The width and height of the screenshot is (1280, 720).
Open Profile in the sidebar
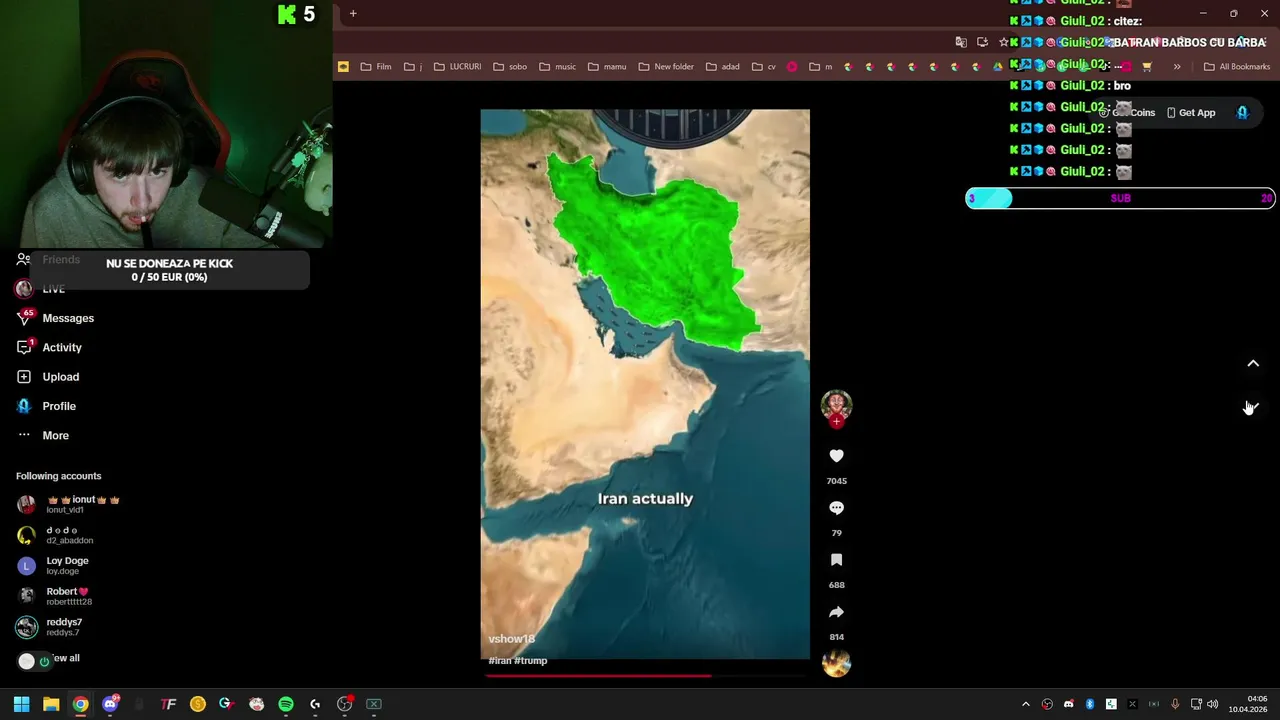click(59, 406)
